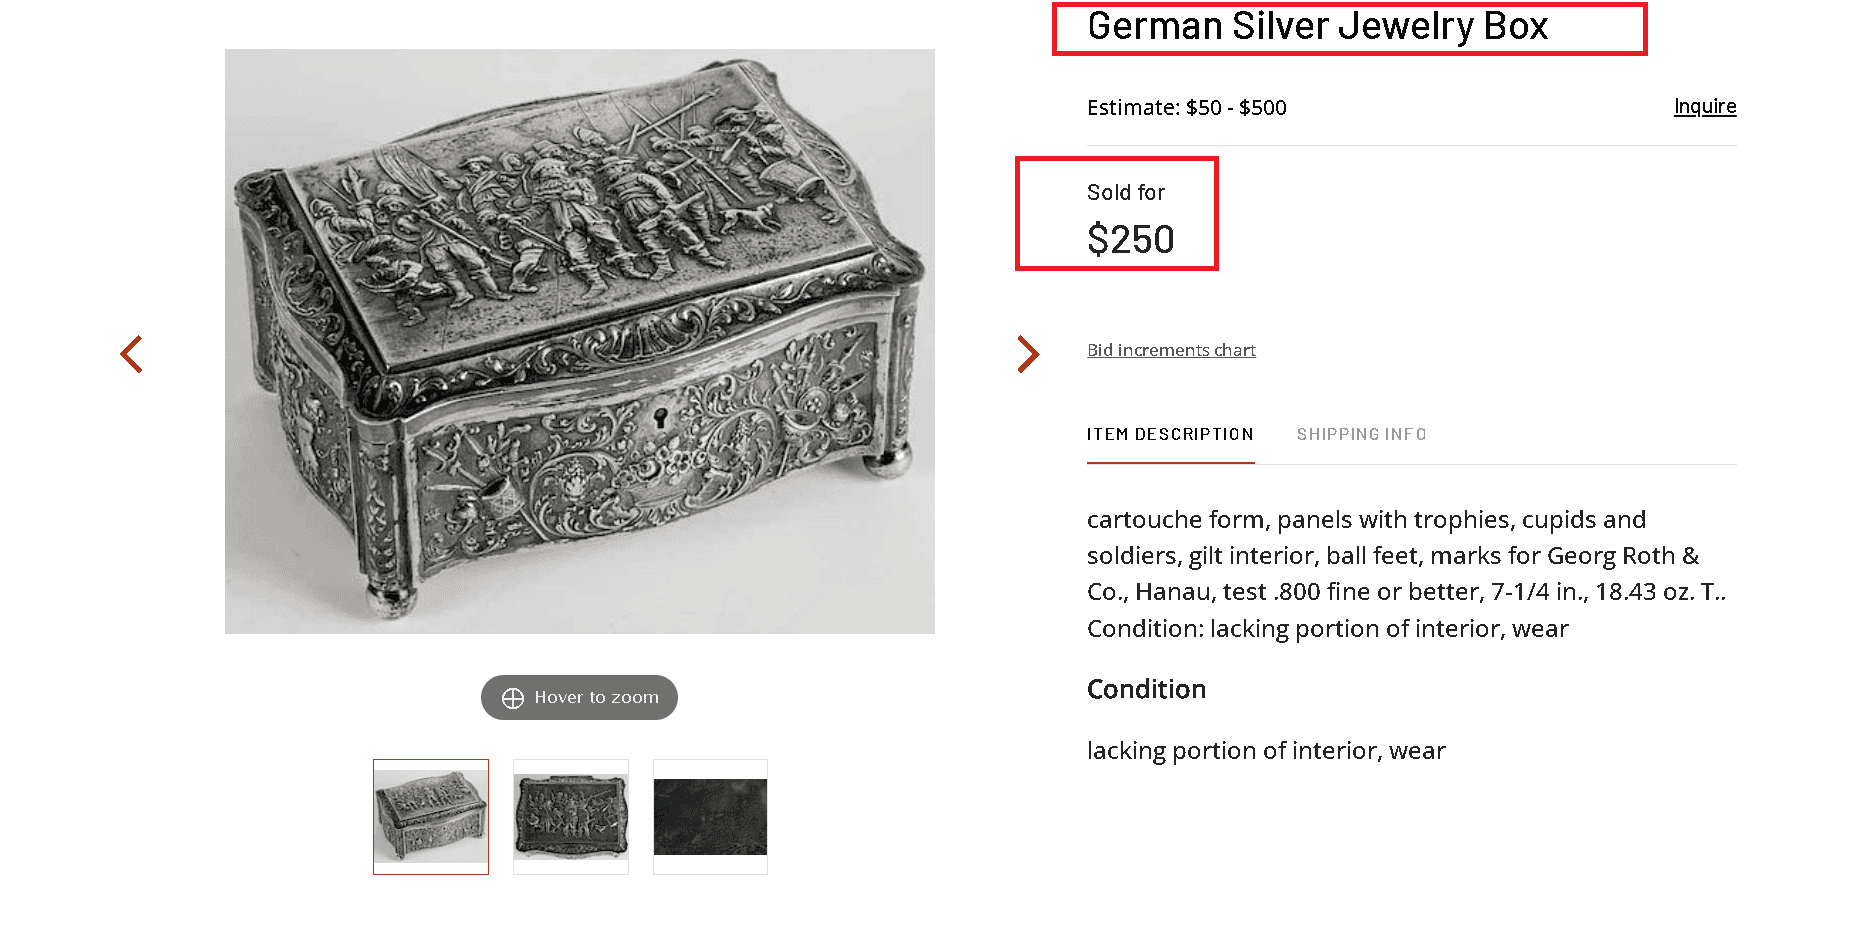Click the Condition heading

click(1146, 689)
